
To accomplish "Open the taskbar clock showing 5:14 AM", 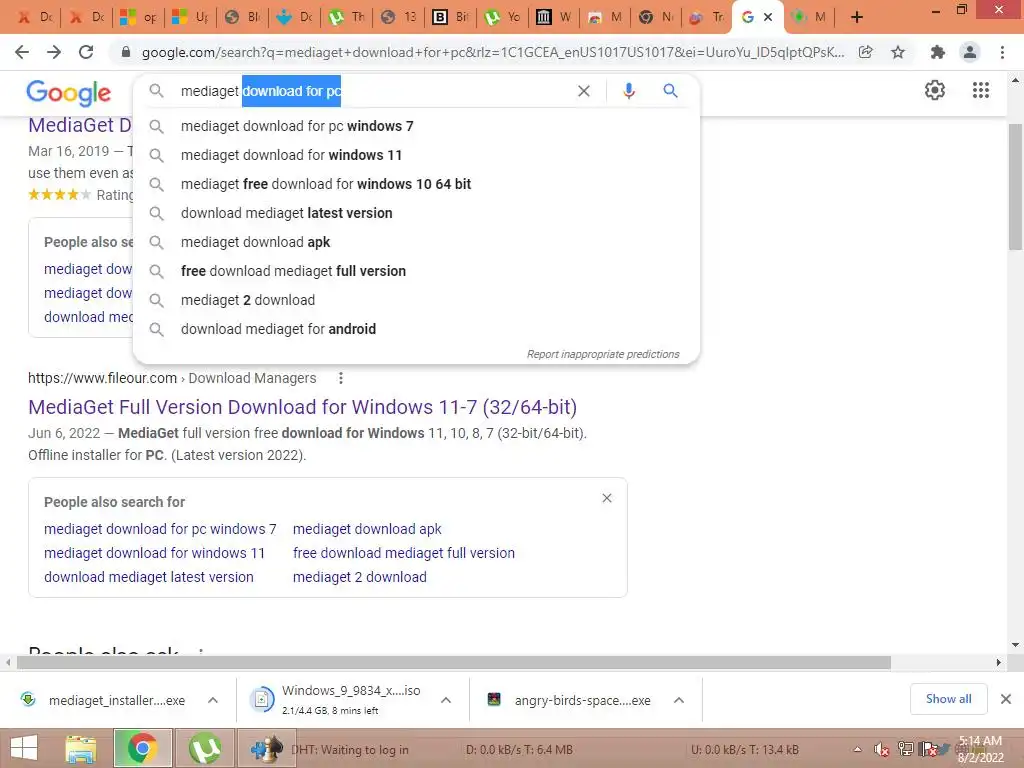I will pos(980,749).
